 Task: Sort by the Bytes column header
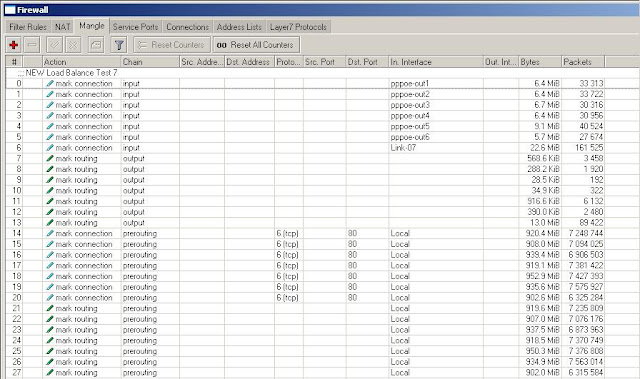pos(540,62)
